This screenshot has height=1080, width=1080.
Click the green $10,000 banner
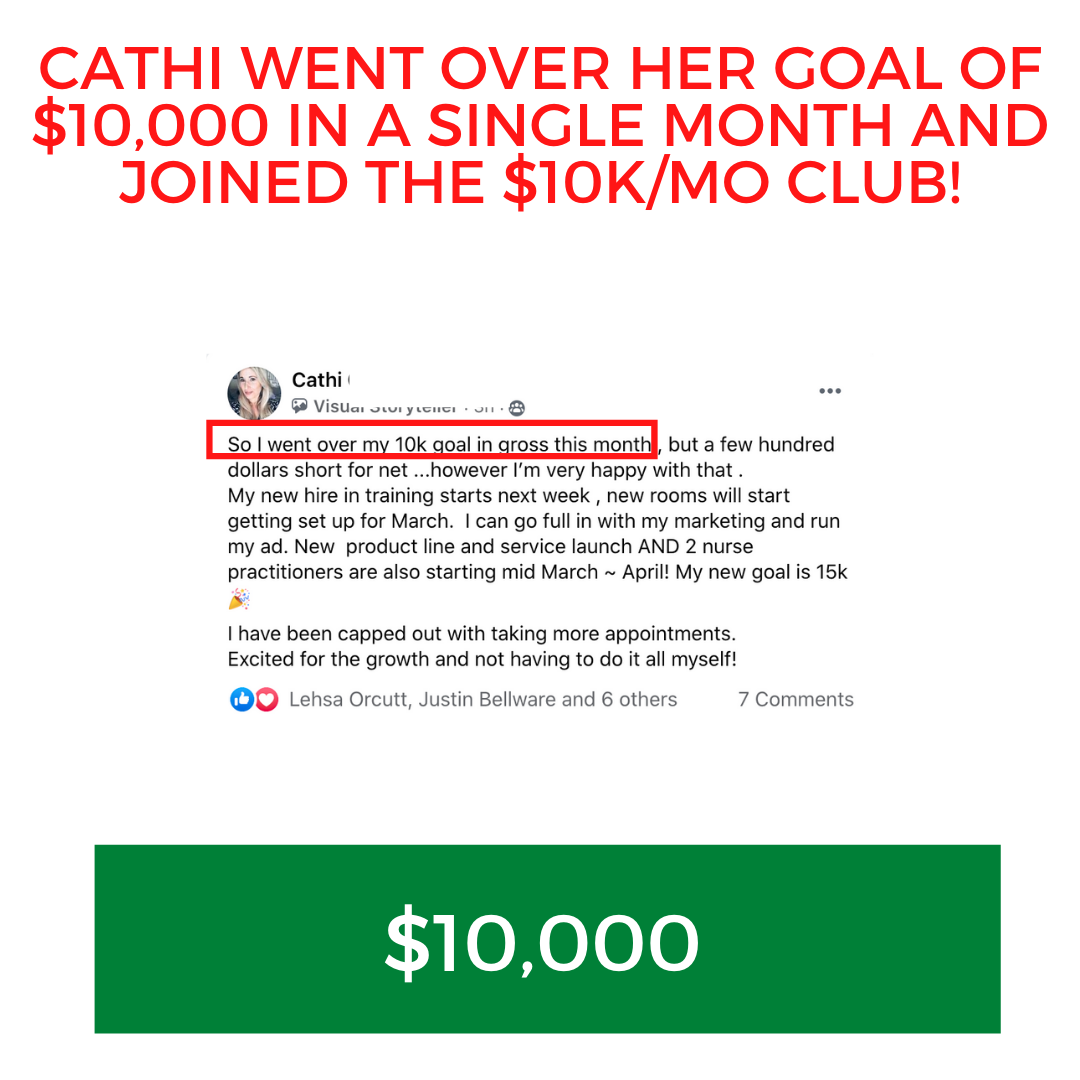coord(547,939)
